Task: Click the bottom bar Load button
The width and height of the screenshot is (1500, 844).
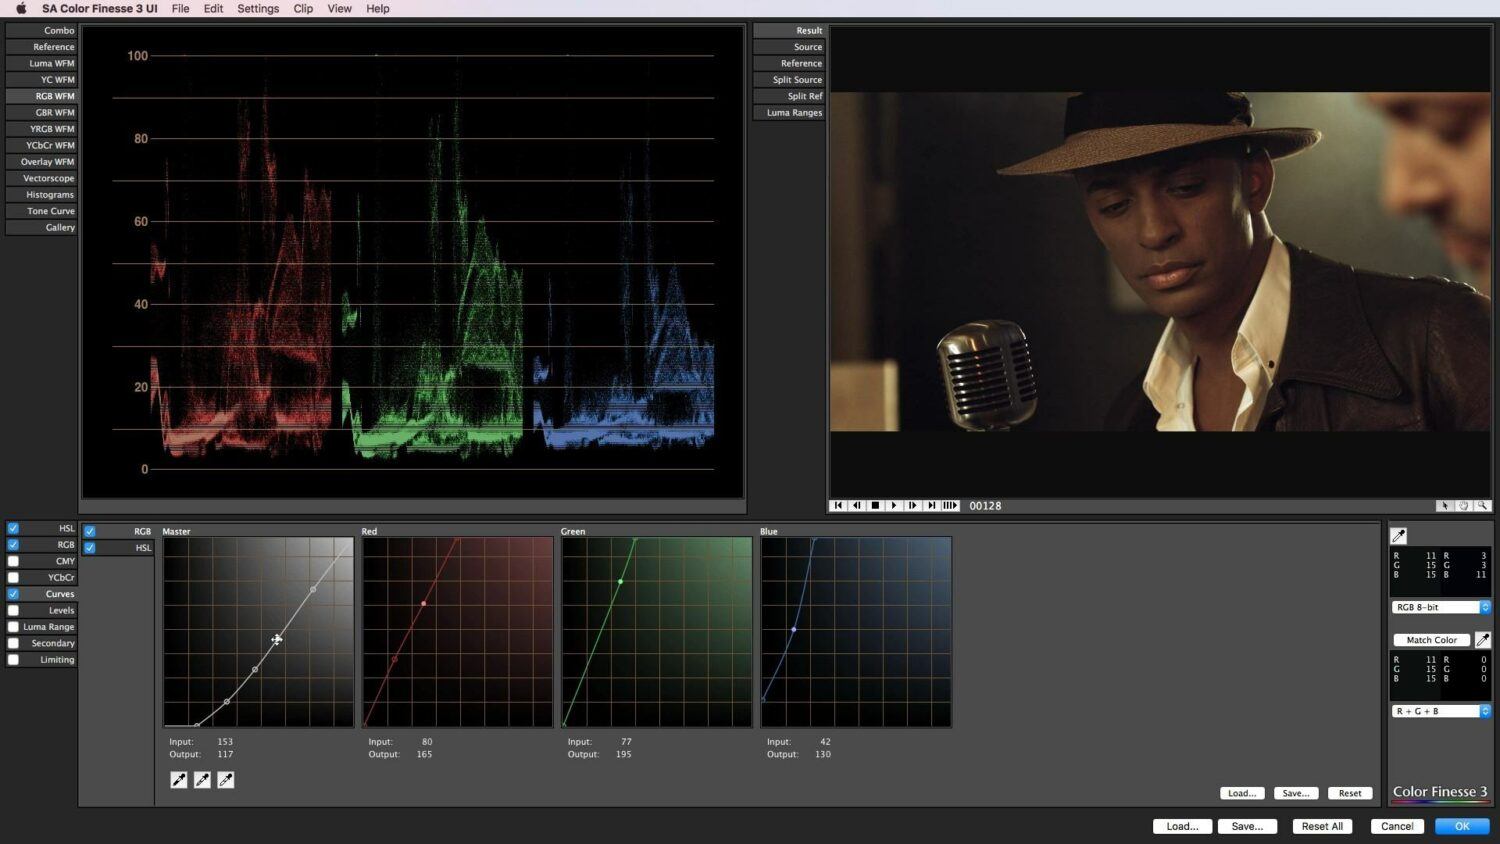Action: (1182, 826)
